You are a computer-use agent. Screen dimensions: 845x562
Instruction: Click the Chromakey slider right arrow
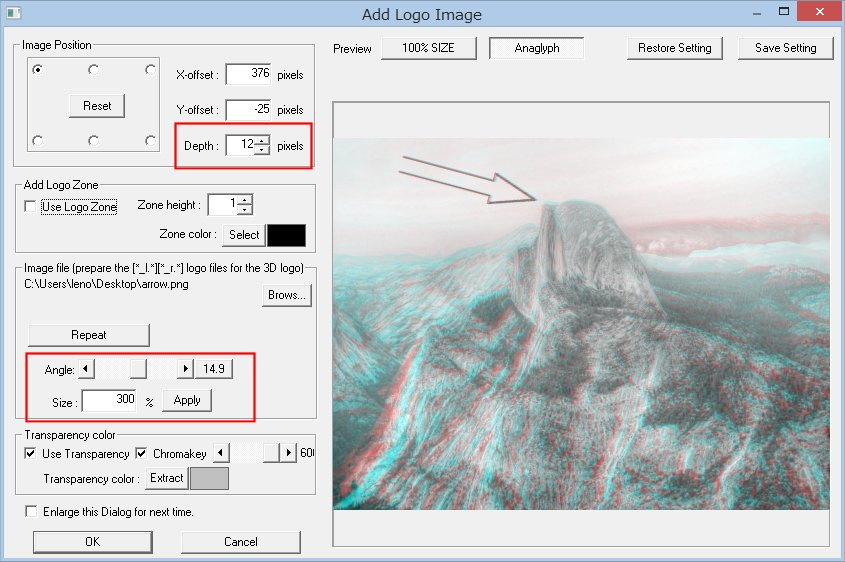click(x=289, y=453)
